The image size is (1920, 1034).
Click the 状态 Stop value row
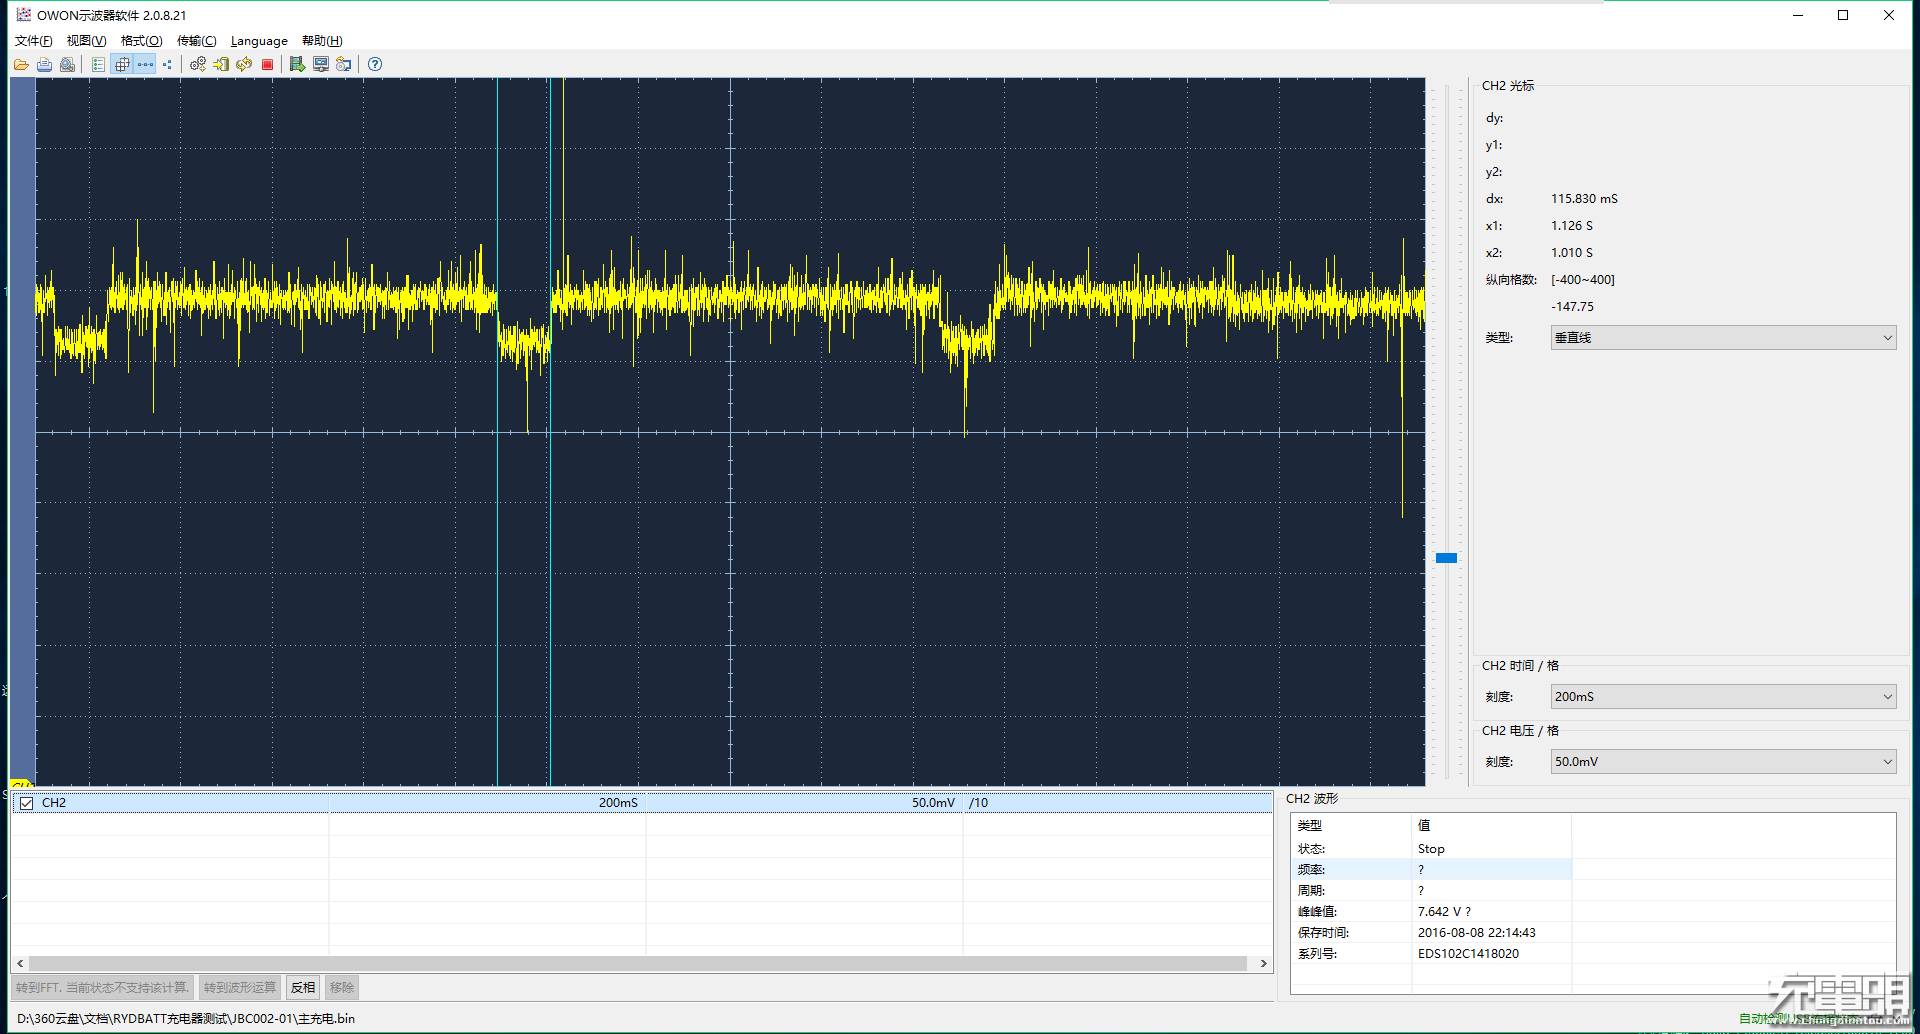pyautogui.click(x=1431, y=849)
